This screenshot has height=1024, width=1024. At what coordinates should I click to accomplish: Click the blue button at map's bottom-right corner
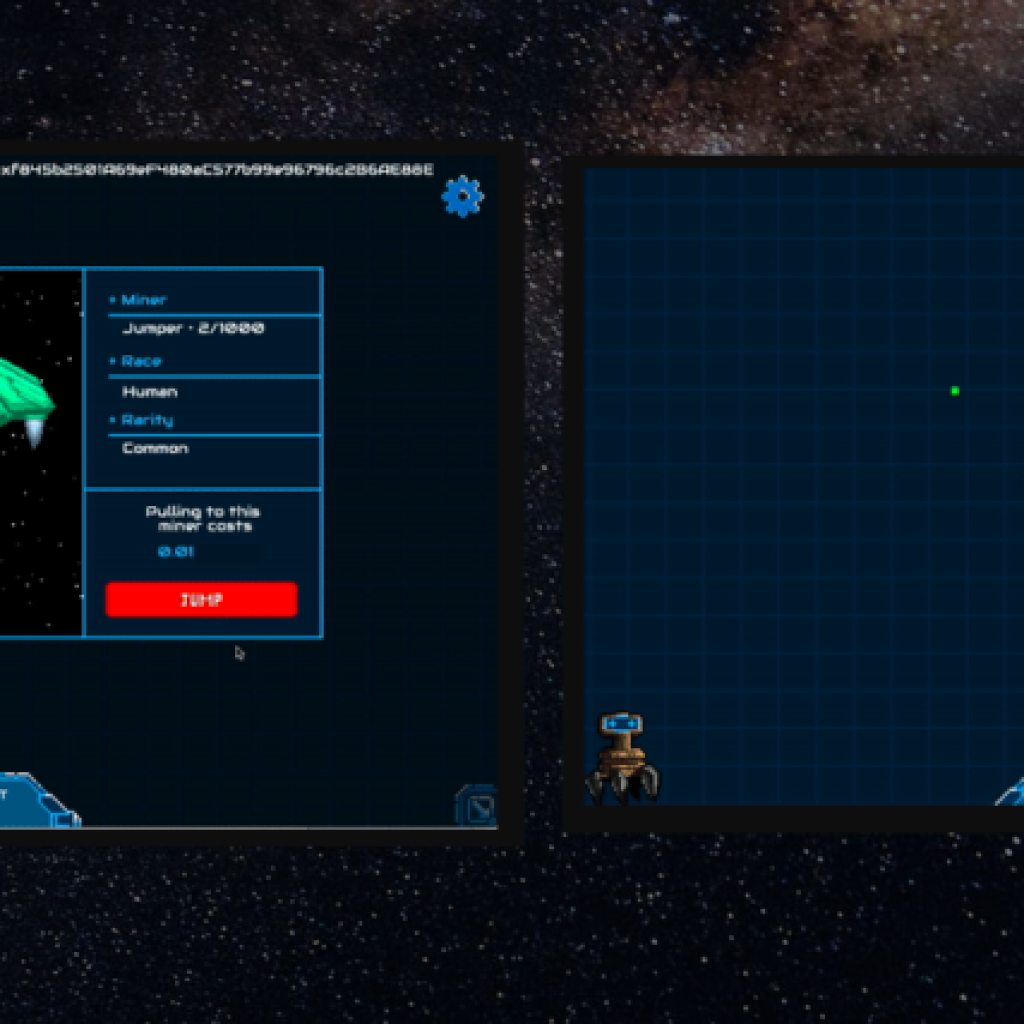[1011, 793]
